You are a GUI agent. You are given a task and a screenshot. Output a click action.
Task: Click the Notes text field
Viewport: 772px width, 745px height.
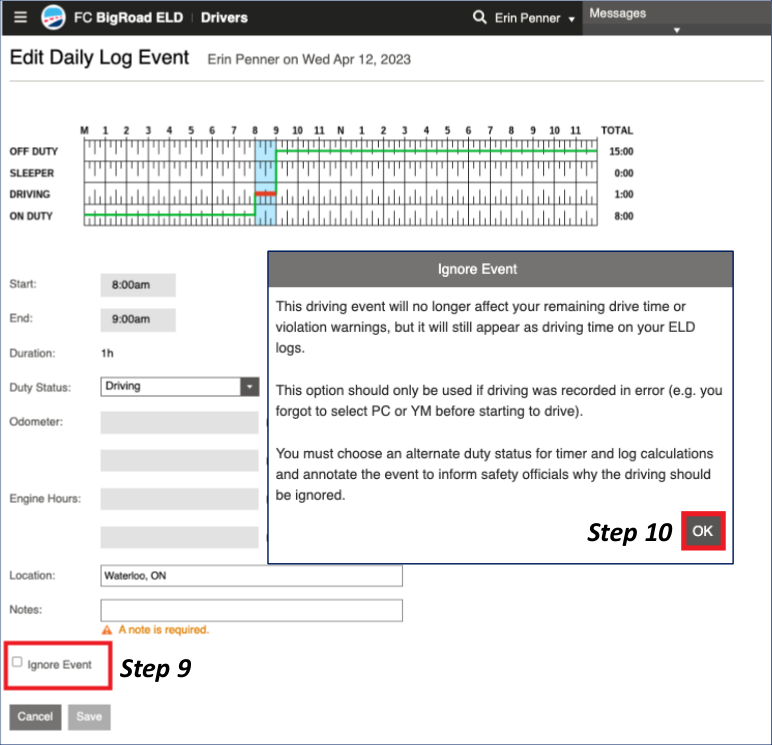pos(251,610)
